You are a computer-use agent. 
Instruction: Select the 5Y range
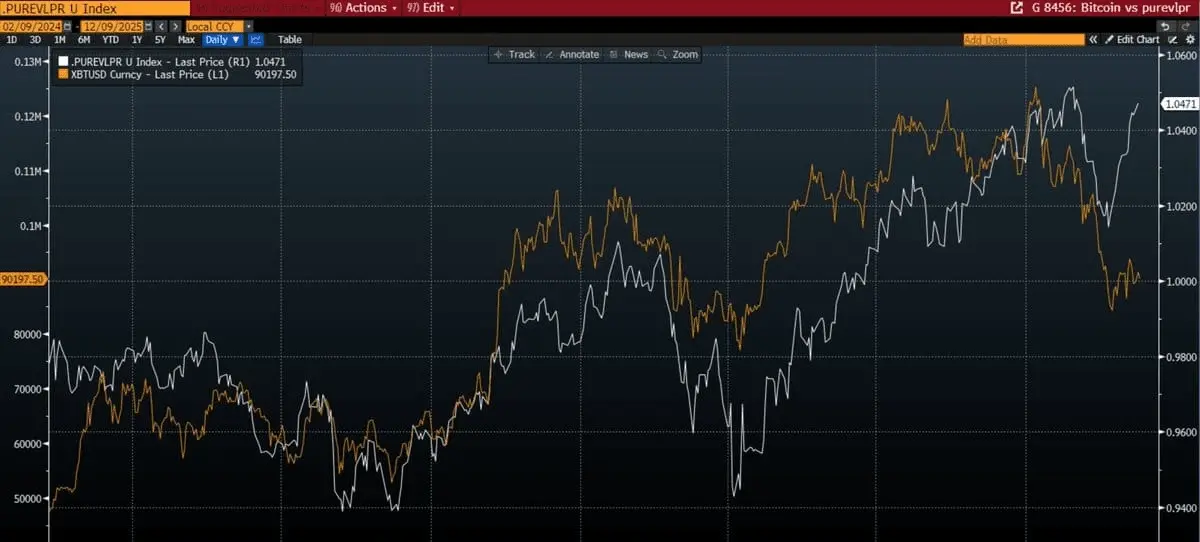coord(160,40)
